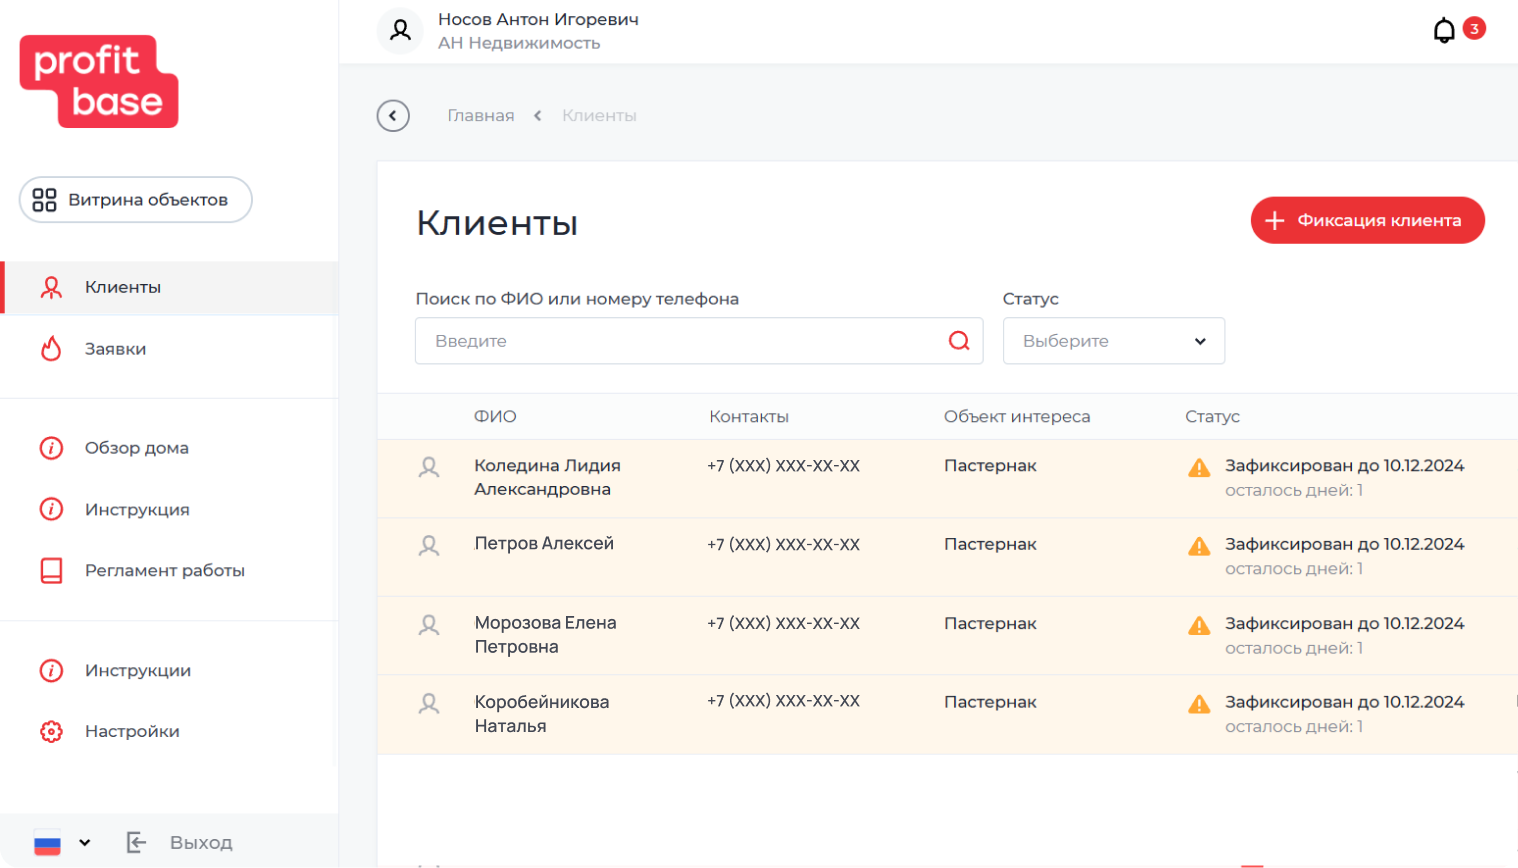Click the logout icon near Выход
1518x868 pixels.
click(136, 843)
